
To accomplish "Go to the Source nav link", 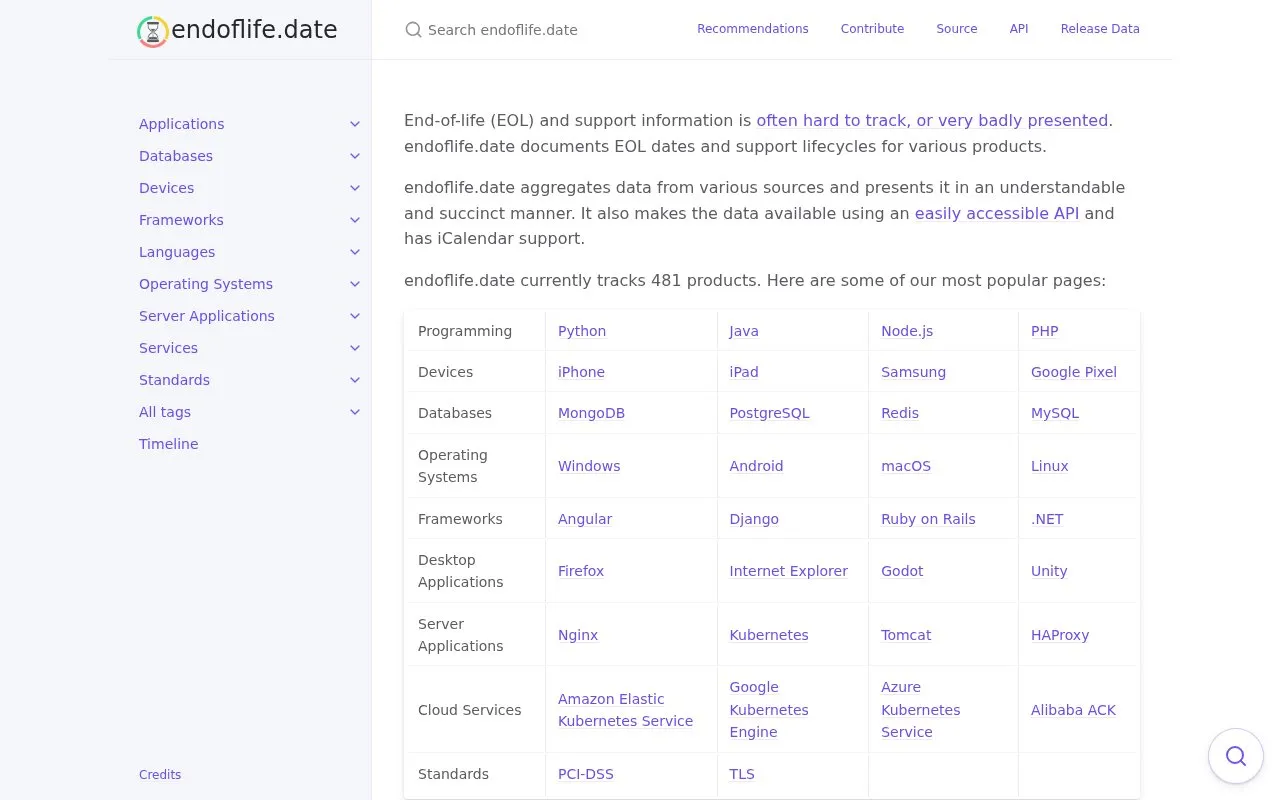I will (x=957, y=29).
